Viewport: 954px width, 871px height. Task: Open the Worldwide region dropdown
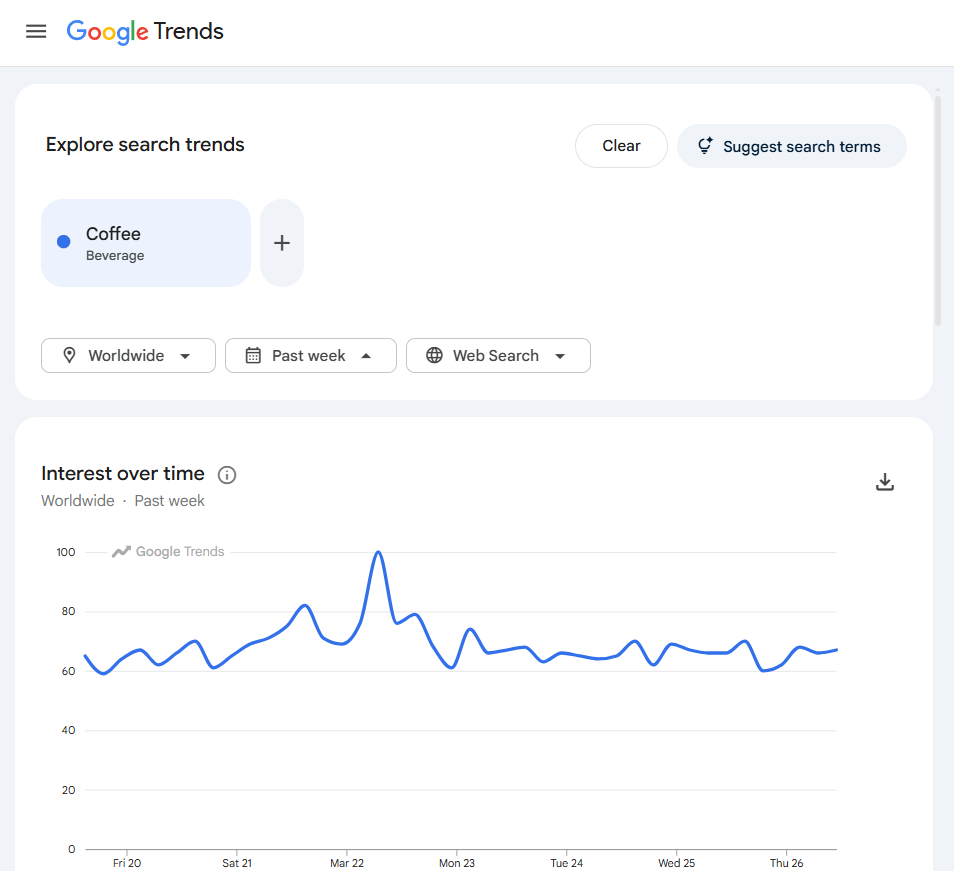[x=128, y=355]
